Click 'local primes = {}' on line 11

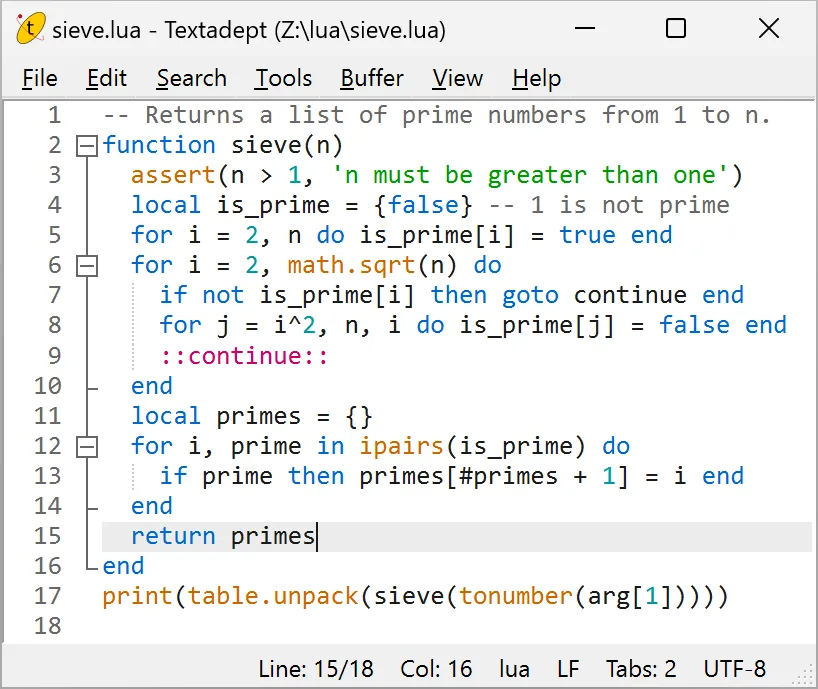coord(251,417)
